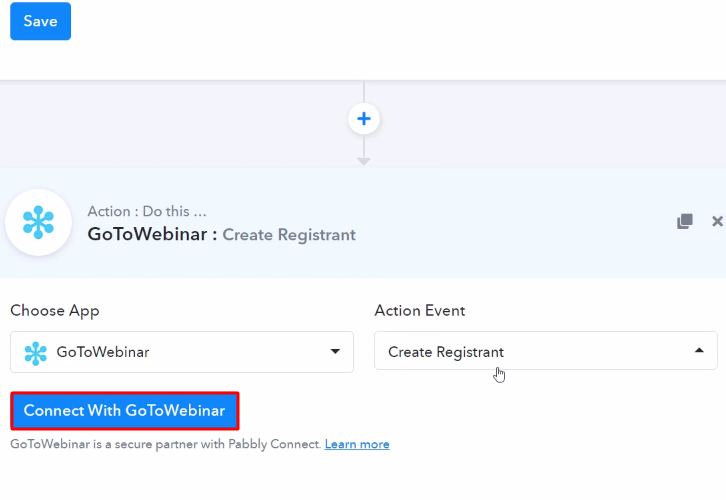Add a step with the plus icon
The width and height of the screenshot is (726, 500).
364,119
